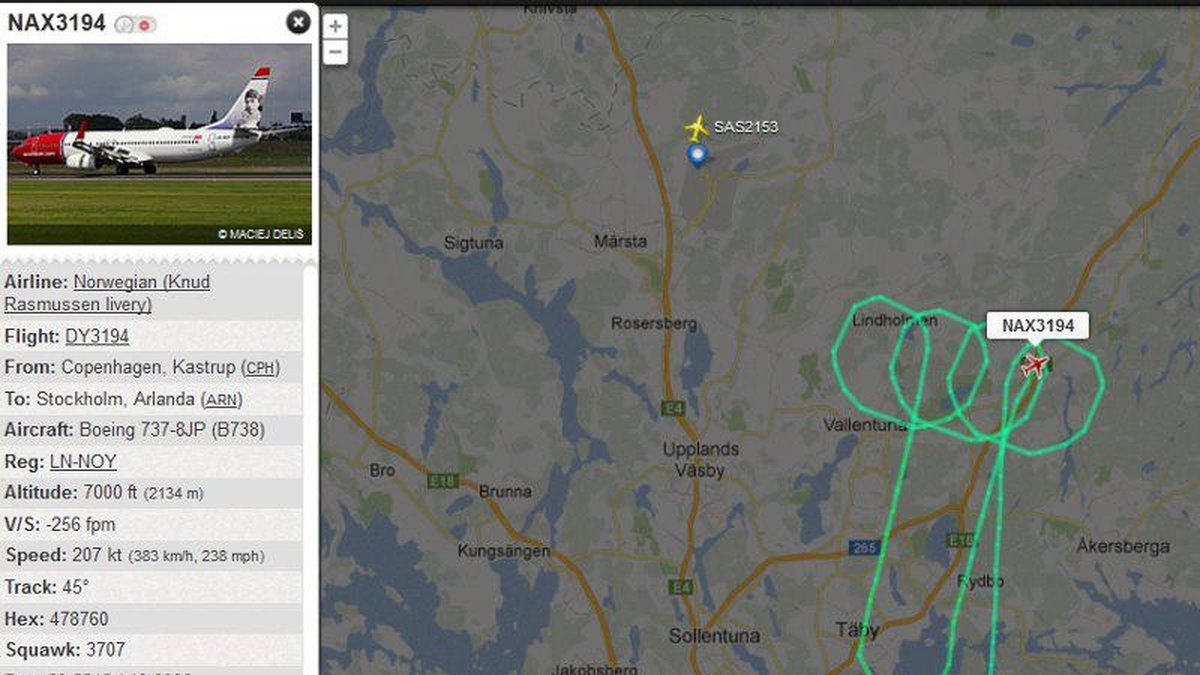Open the LN-NOY registration link
Image resolution: width=1200 pixels, height=675 pixels.
pos(83,461)
